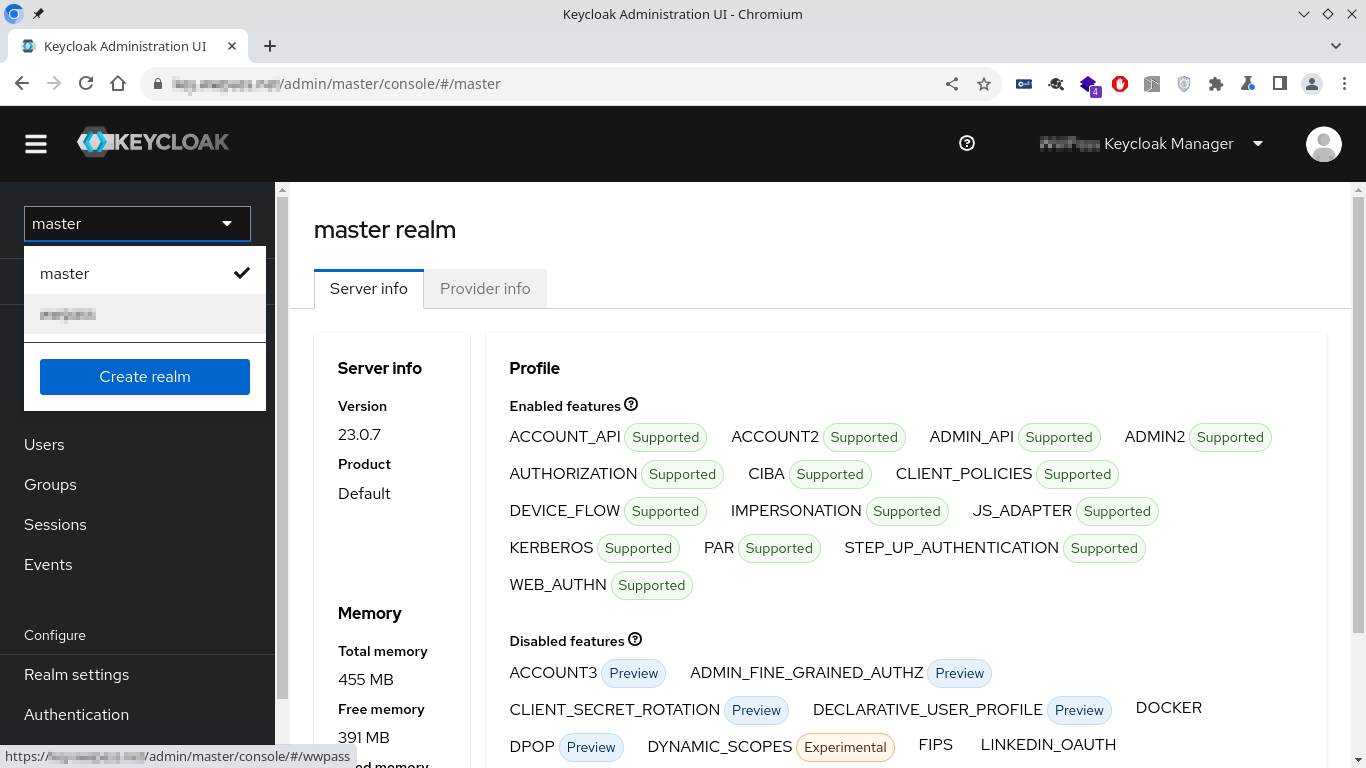Expand the Keycloak Manager user dropdown
Viewport: 1366px width, 768px height.
point(1258,144)
